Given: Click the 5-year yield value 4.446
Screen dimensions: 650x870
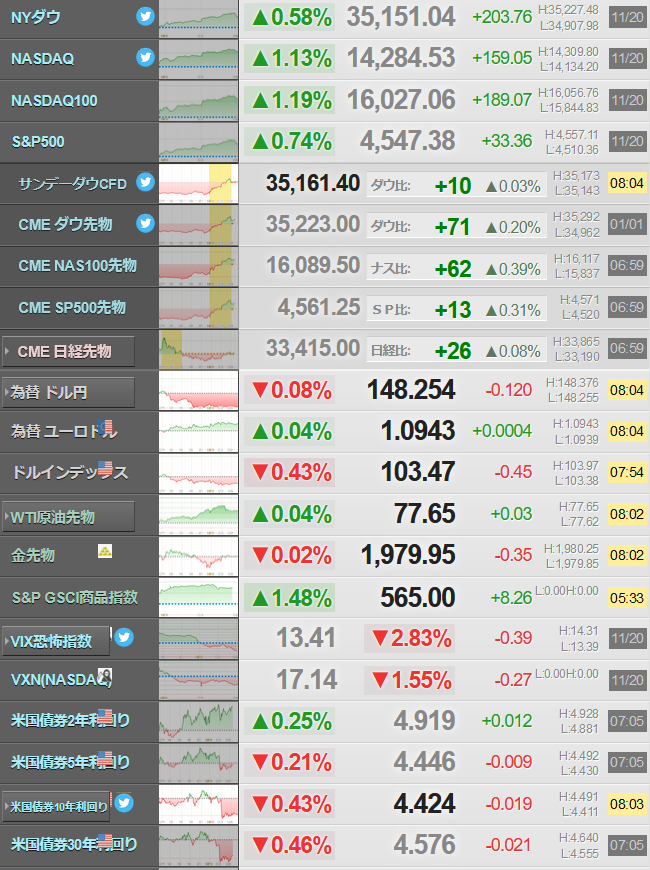Looking at the screenshot, I should point(425,762).
